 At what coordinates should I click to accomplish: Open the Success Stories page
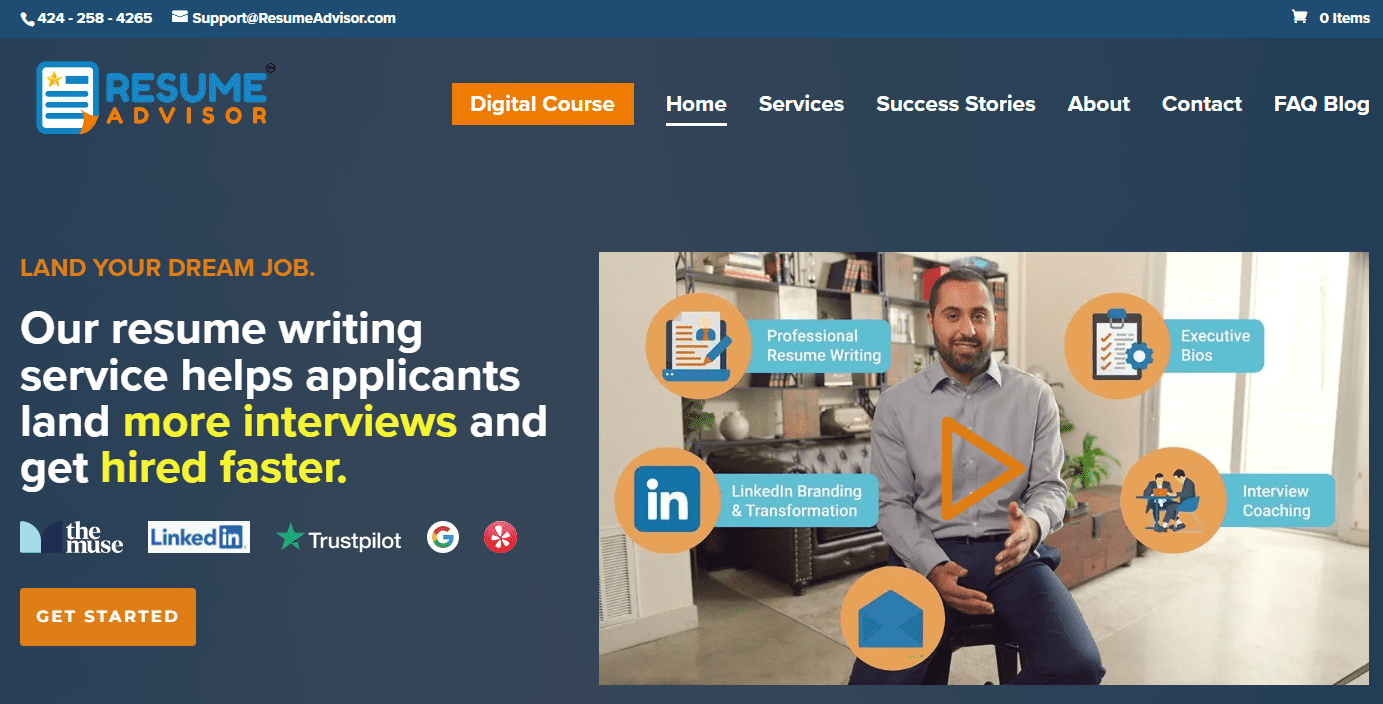[956, 104]
